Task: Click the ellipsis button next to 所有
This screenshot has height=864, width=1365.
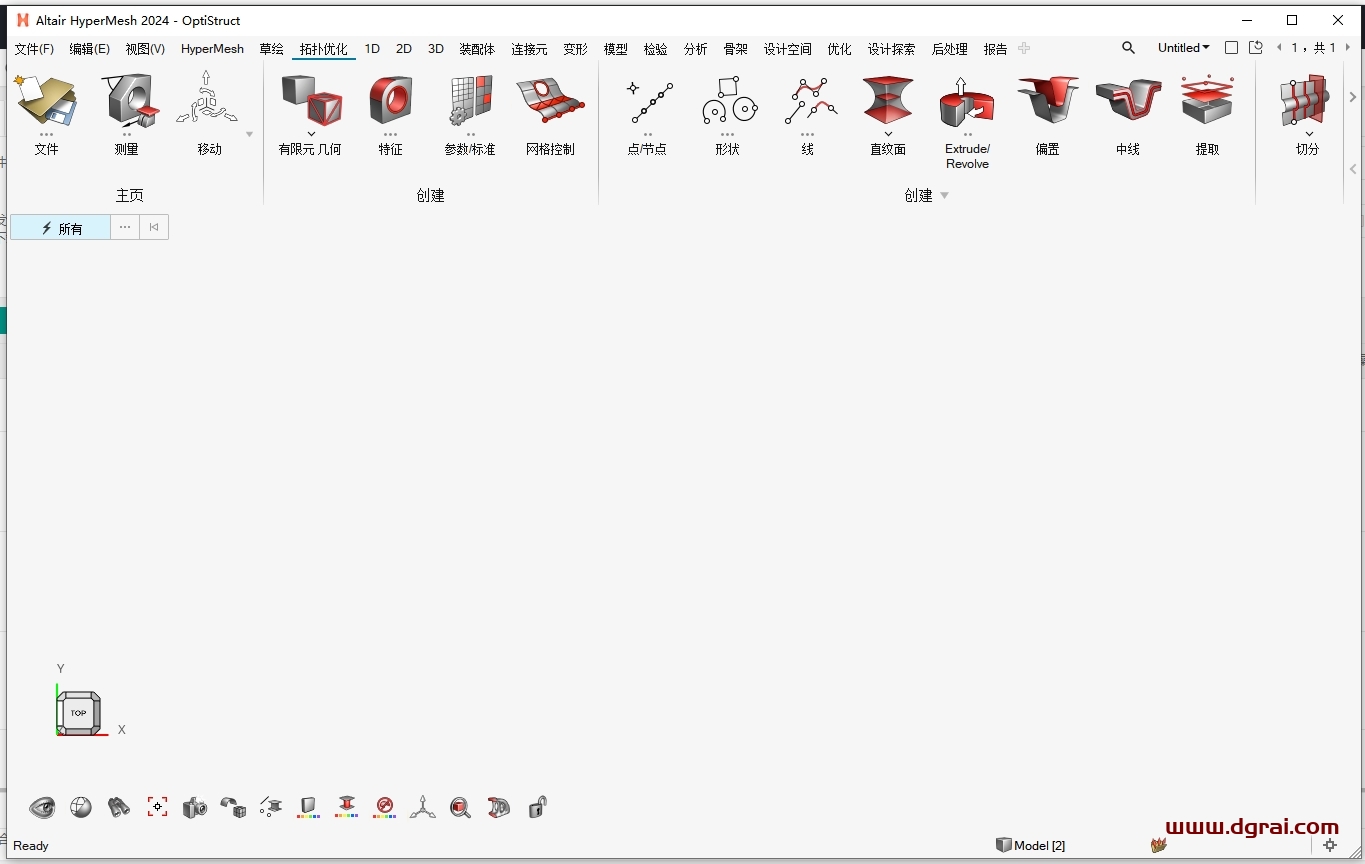Action: tap(125, 228)
